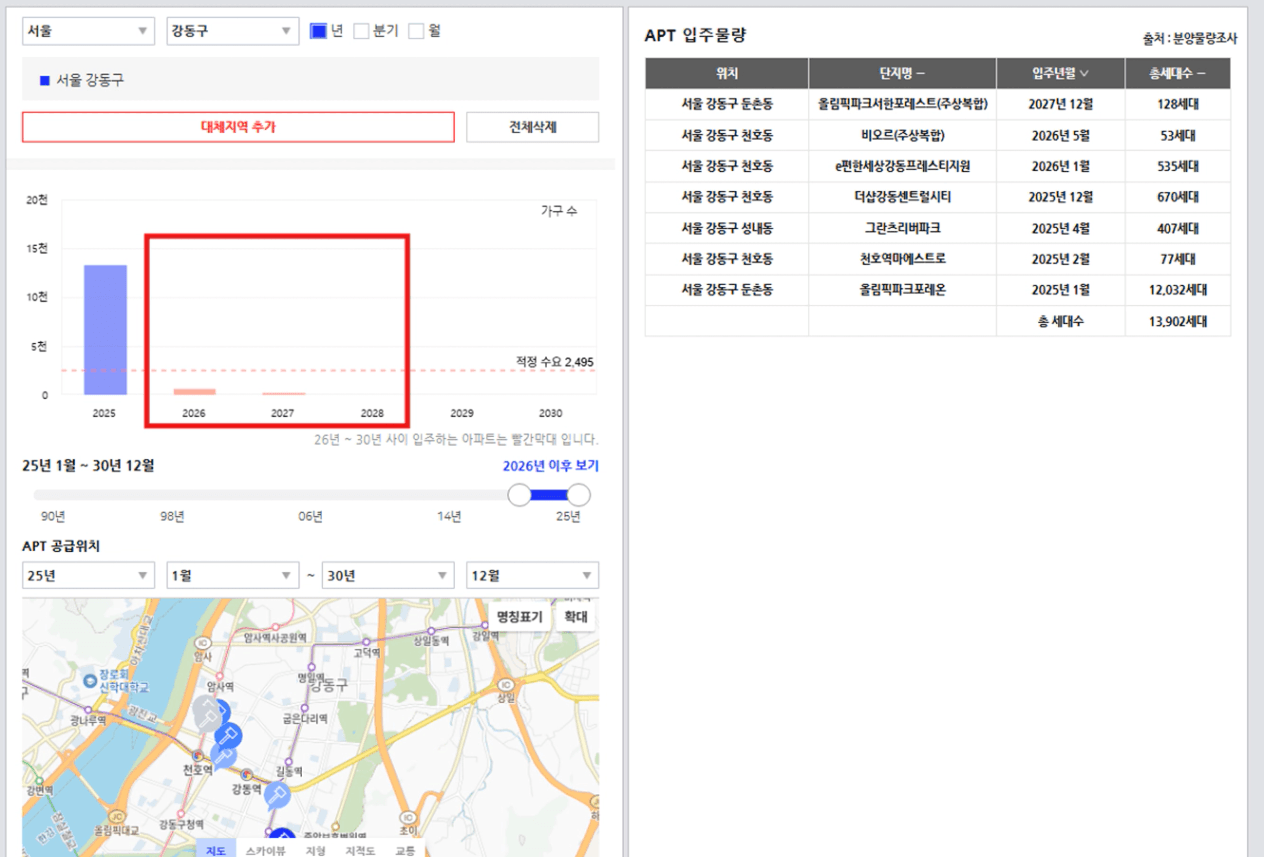This screenshot has width=1264, height=857.
Task: Switch map to 지적도 tab
Action: (359, 850)
